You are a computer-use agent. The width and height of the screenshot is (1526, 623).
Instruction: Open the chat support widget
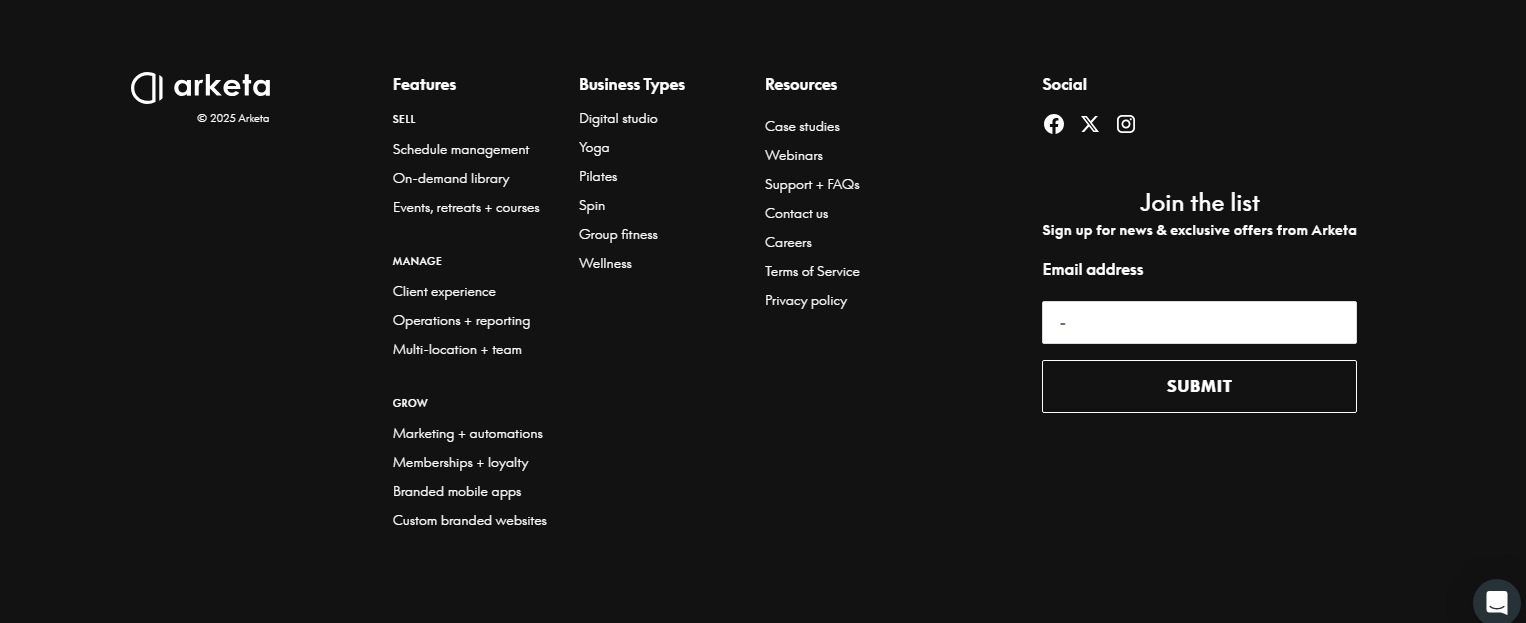pos(1496,601)
